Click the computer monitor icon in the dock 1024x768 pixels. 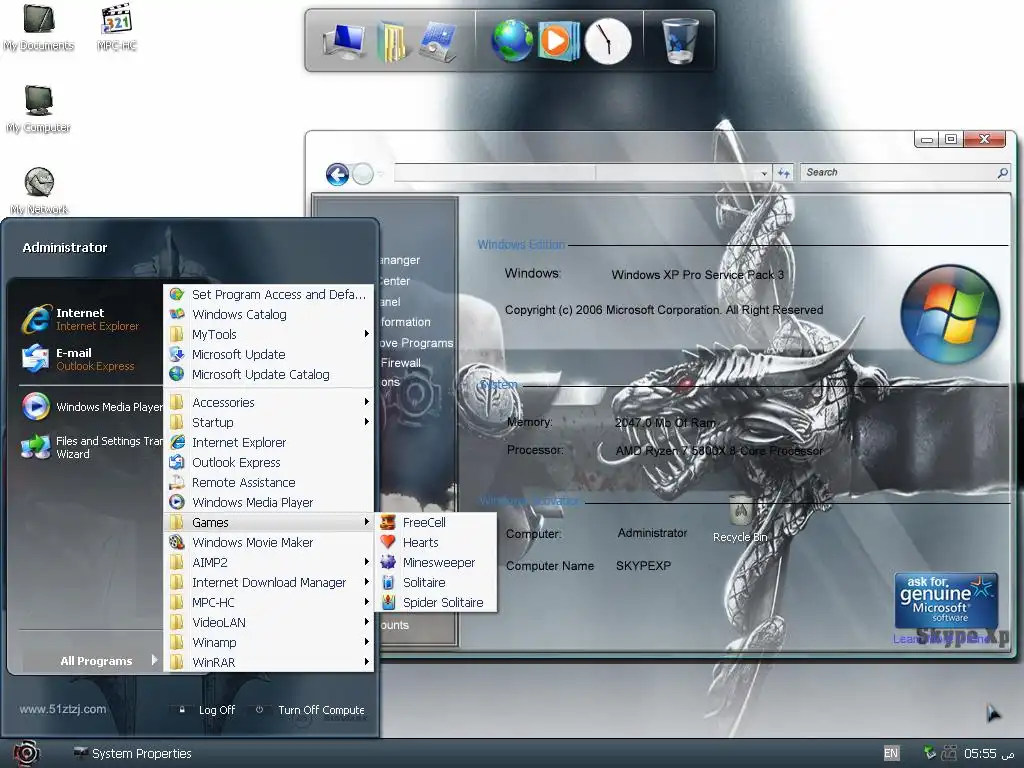click(345, 42)
